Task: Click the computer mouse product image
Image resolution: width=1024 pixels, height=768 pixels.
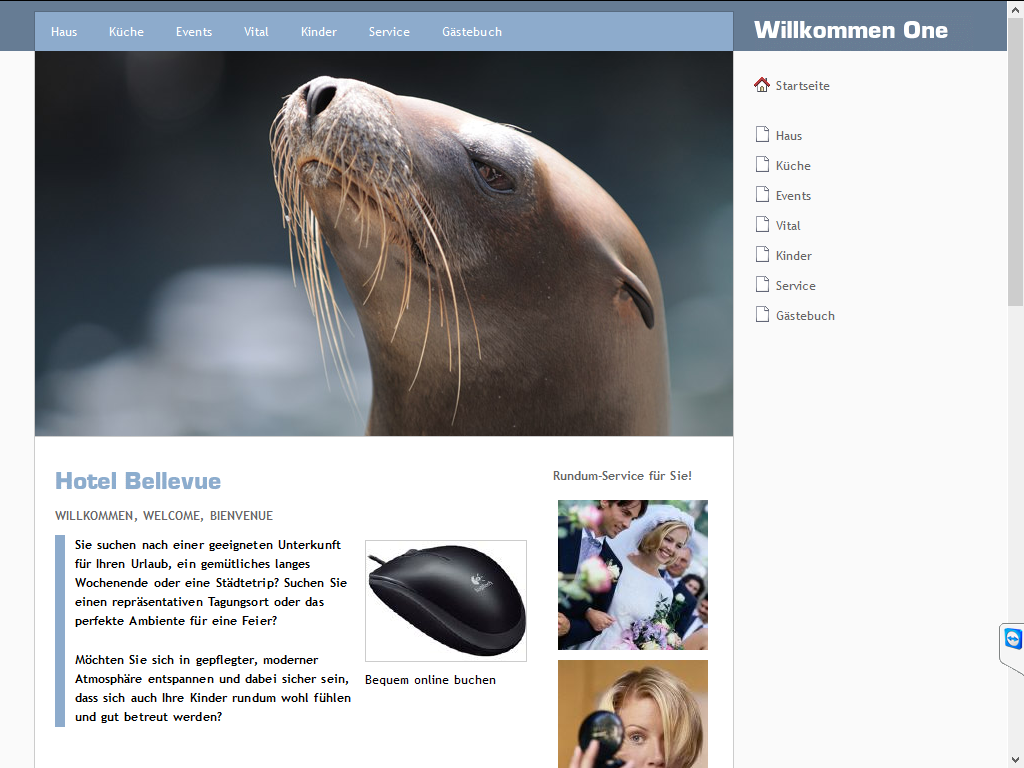Action: [x=446, y=601]
